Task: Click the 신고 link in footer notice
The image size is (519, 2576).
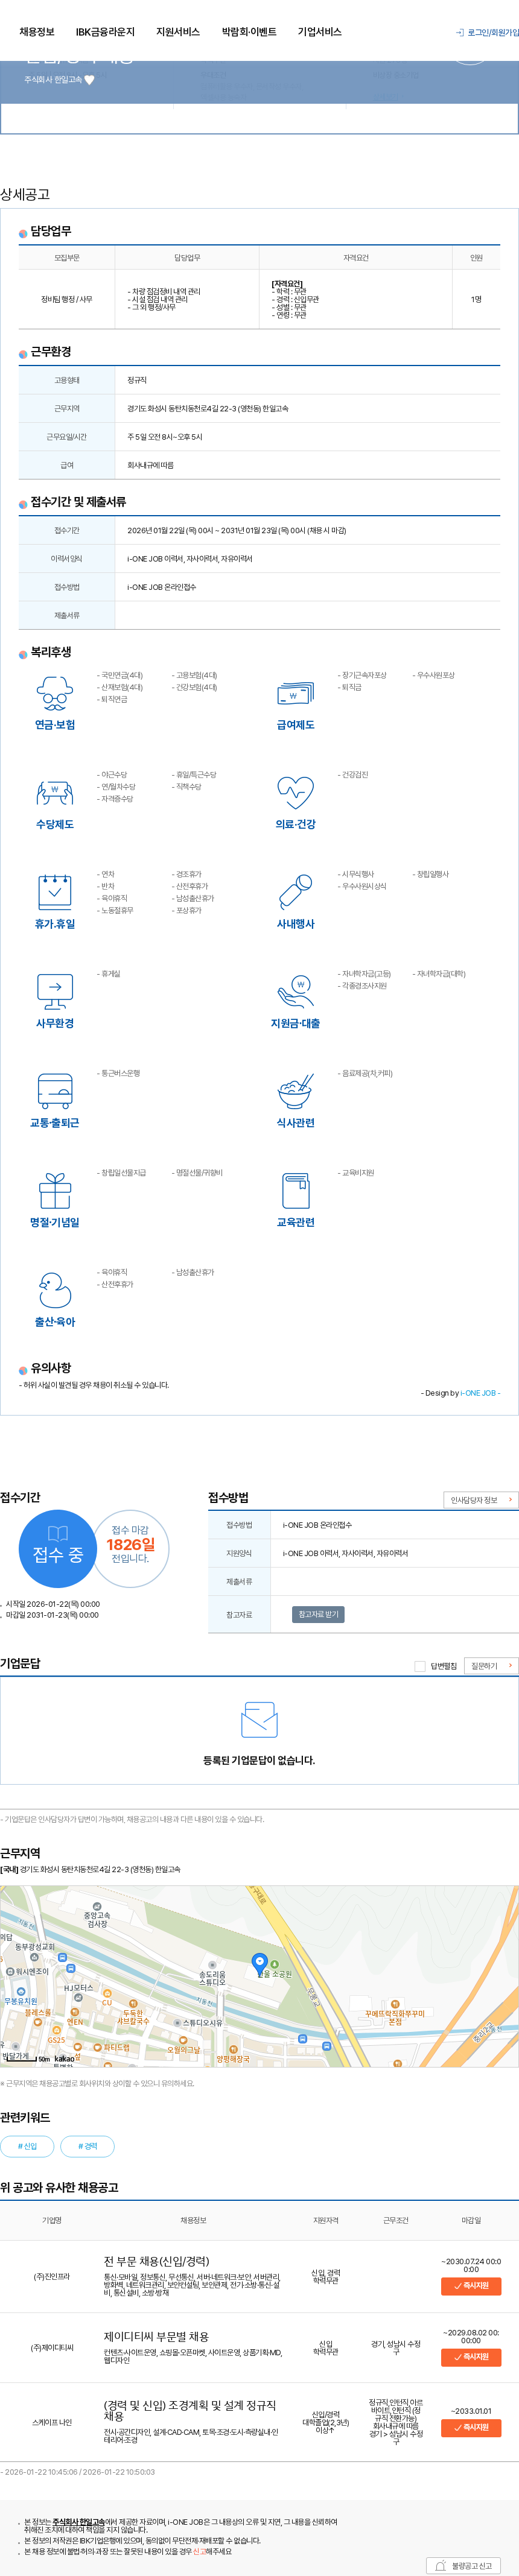Action: coord(199,2551)
